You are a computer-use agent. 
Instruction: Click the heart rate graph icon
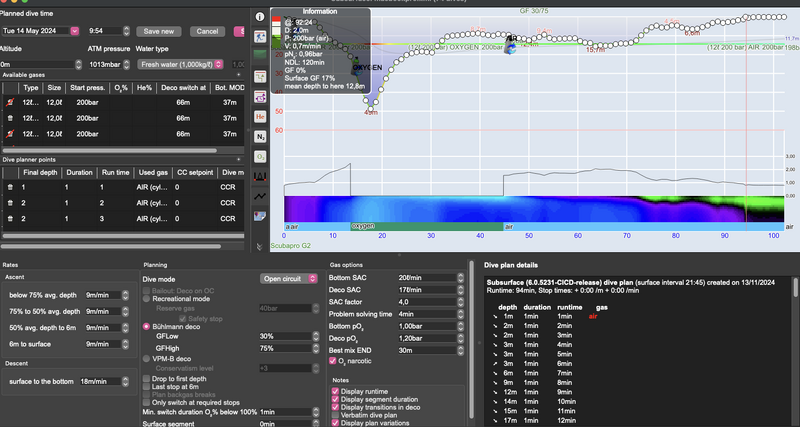tap(261, 198)
